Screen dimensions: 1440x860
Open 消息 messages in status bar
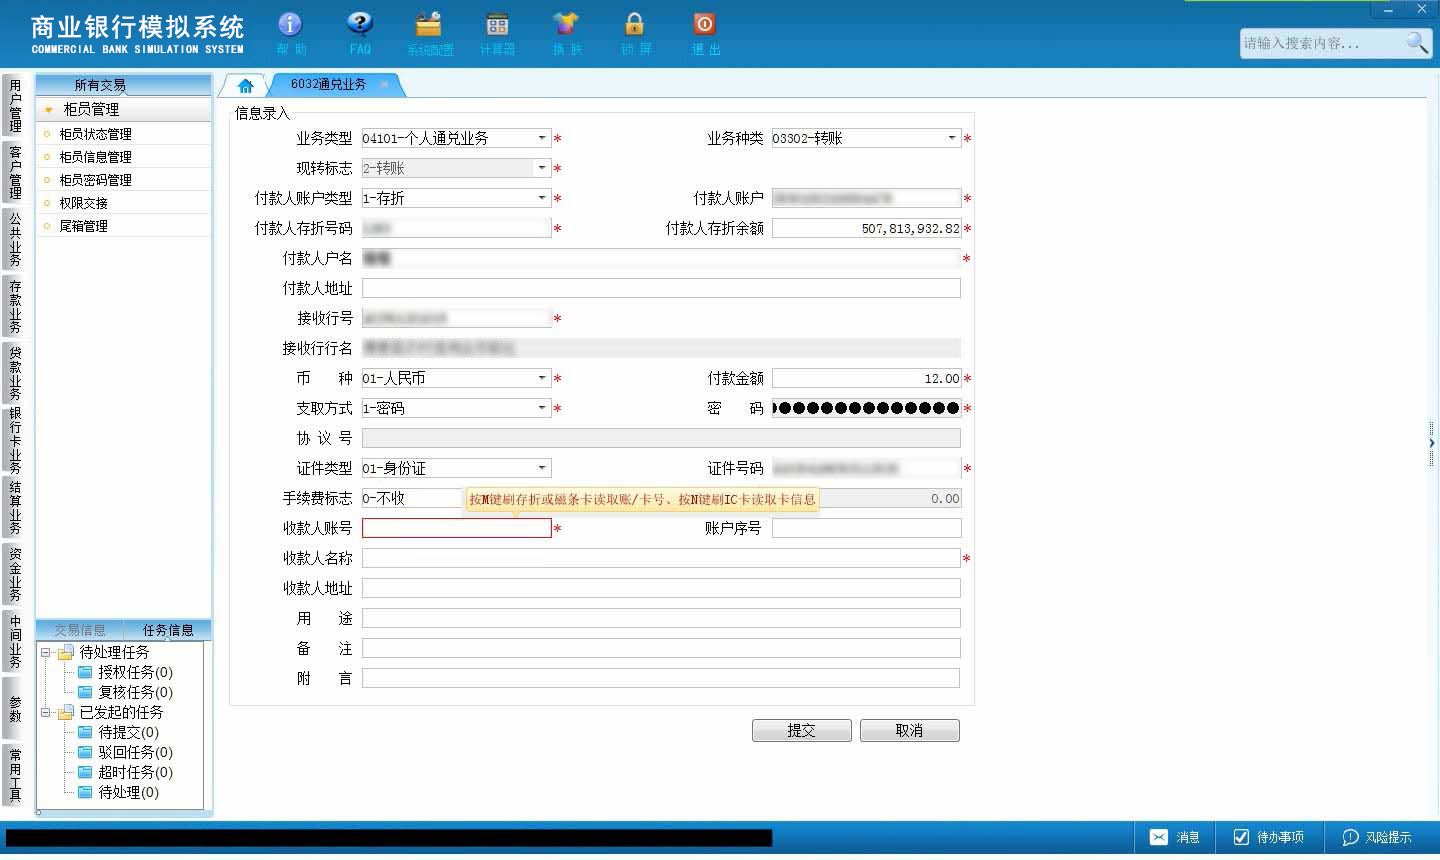pyautogui.click(x=1175, y=837)
